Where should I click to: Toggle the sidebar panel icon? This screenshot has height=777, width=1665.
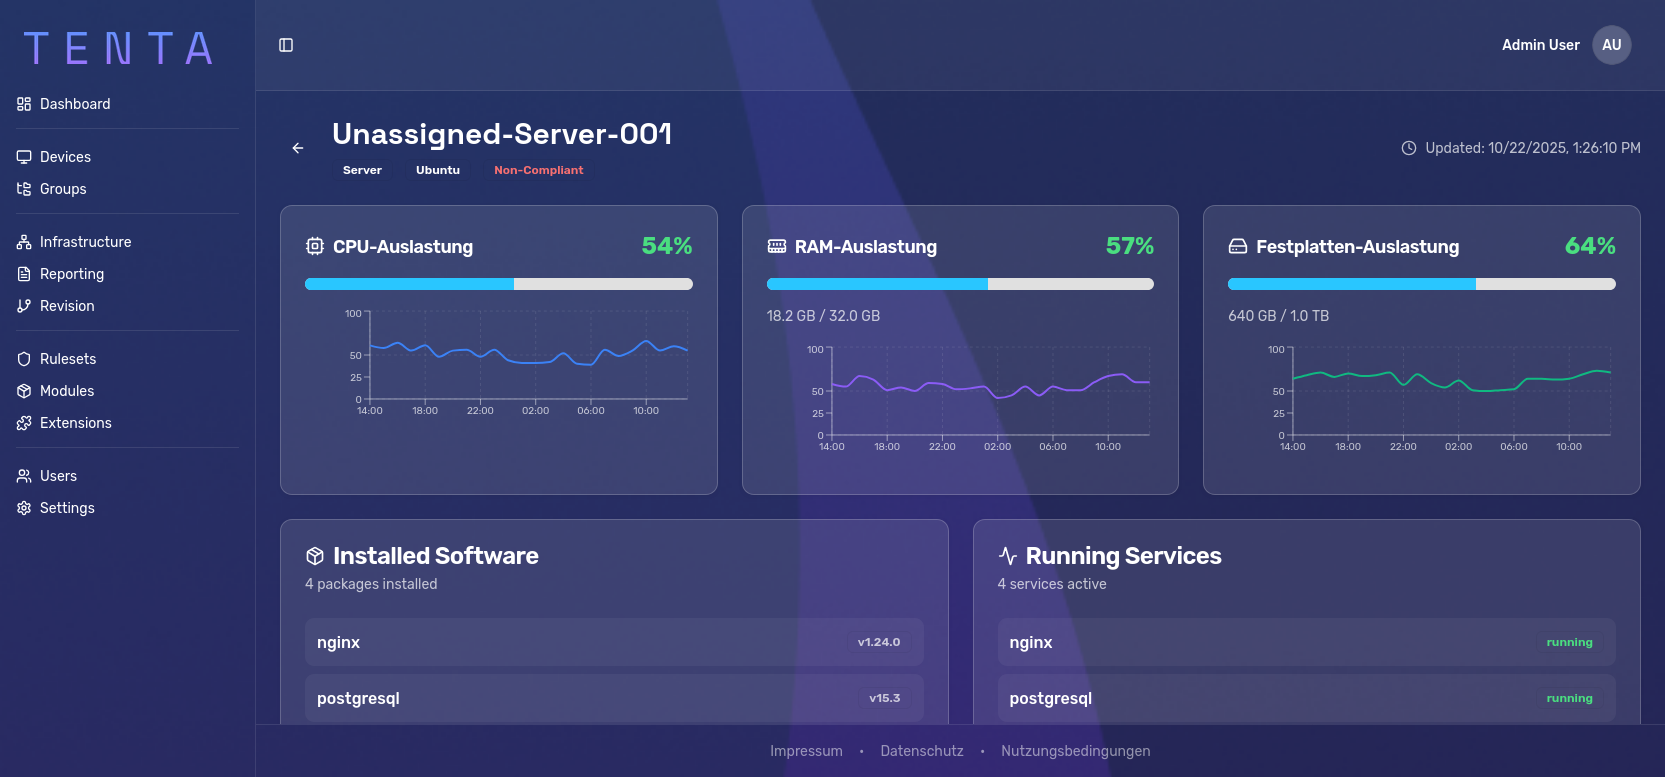click(x=286, y=45)
